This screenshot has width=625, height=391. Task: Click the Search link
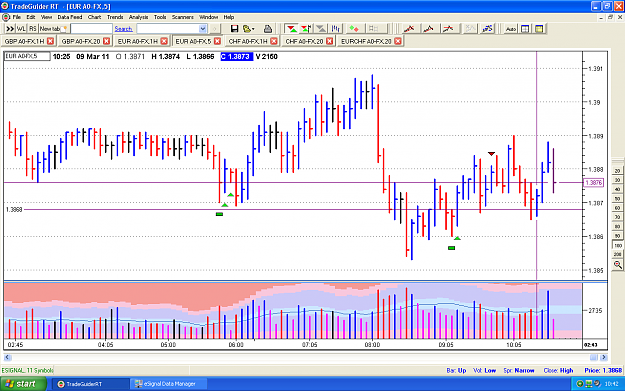123,29
